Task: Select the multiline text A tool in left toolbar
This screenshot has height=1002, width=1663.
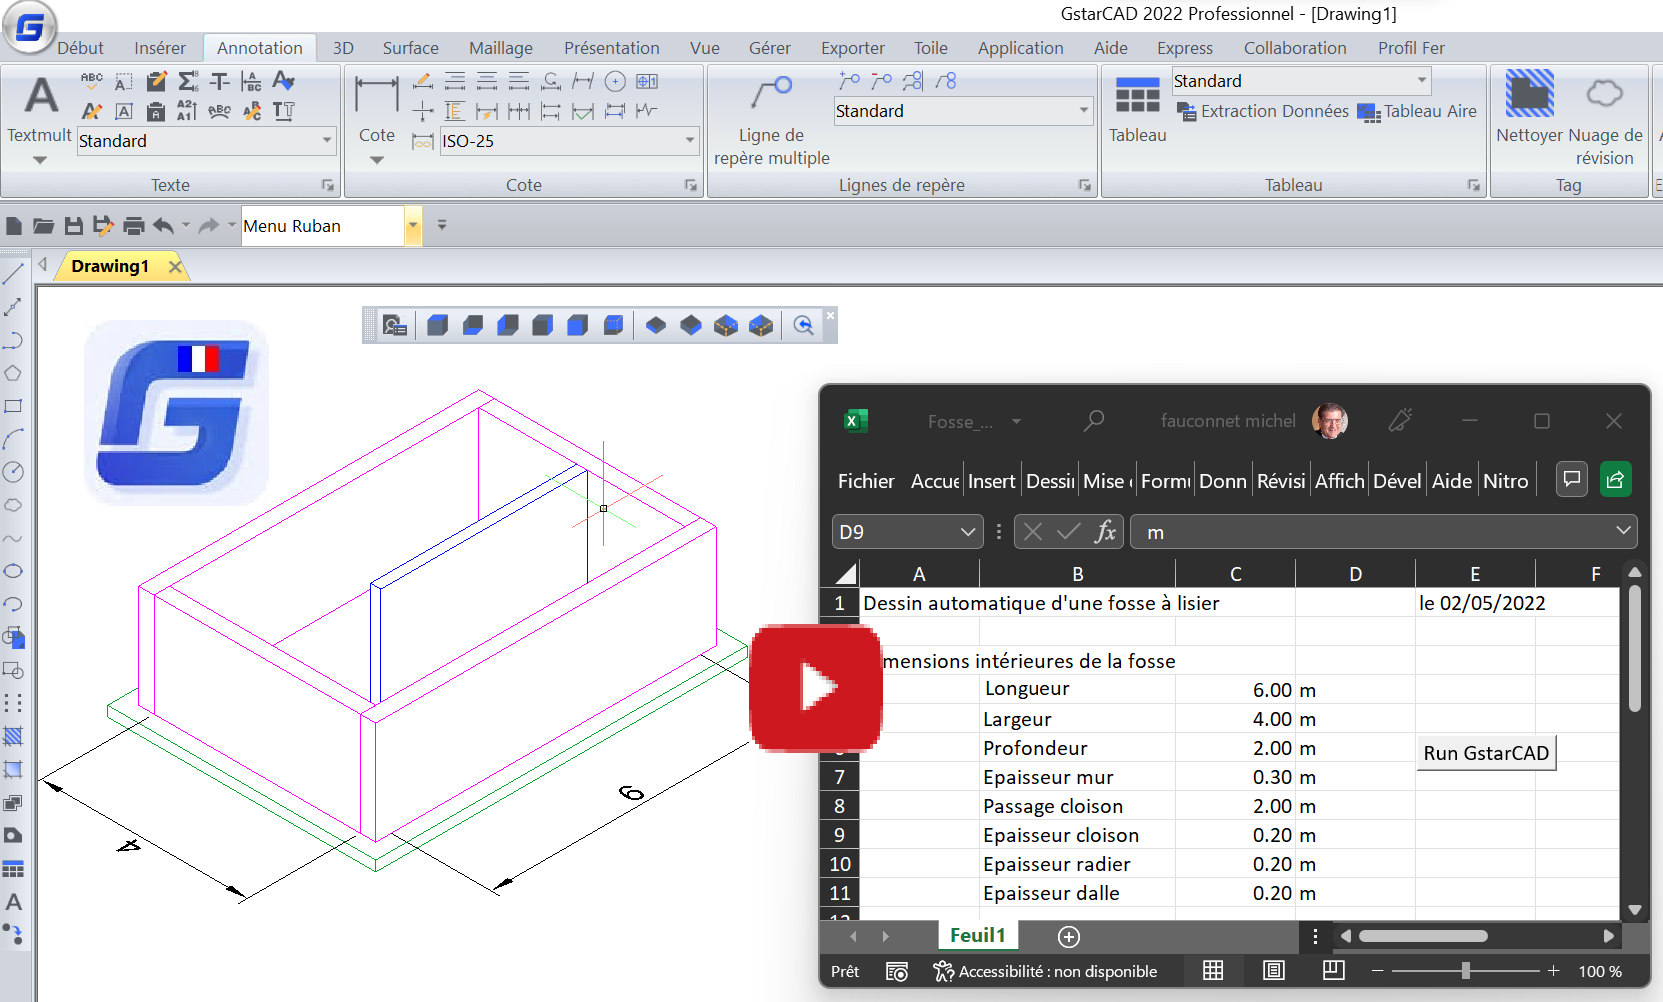Action: (x=13, y=901)
